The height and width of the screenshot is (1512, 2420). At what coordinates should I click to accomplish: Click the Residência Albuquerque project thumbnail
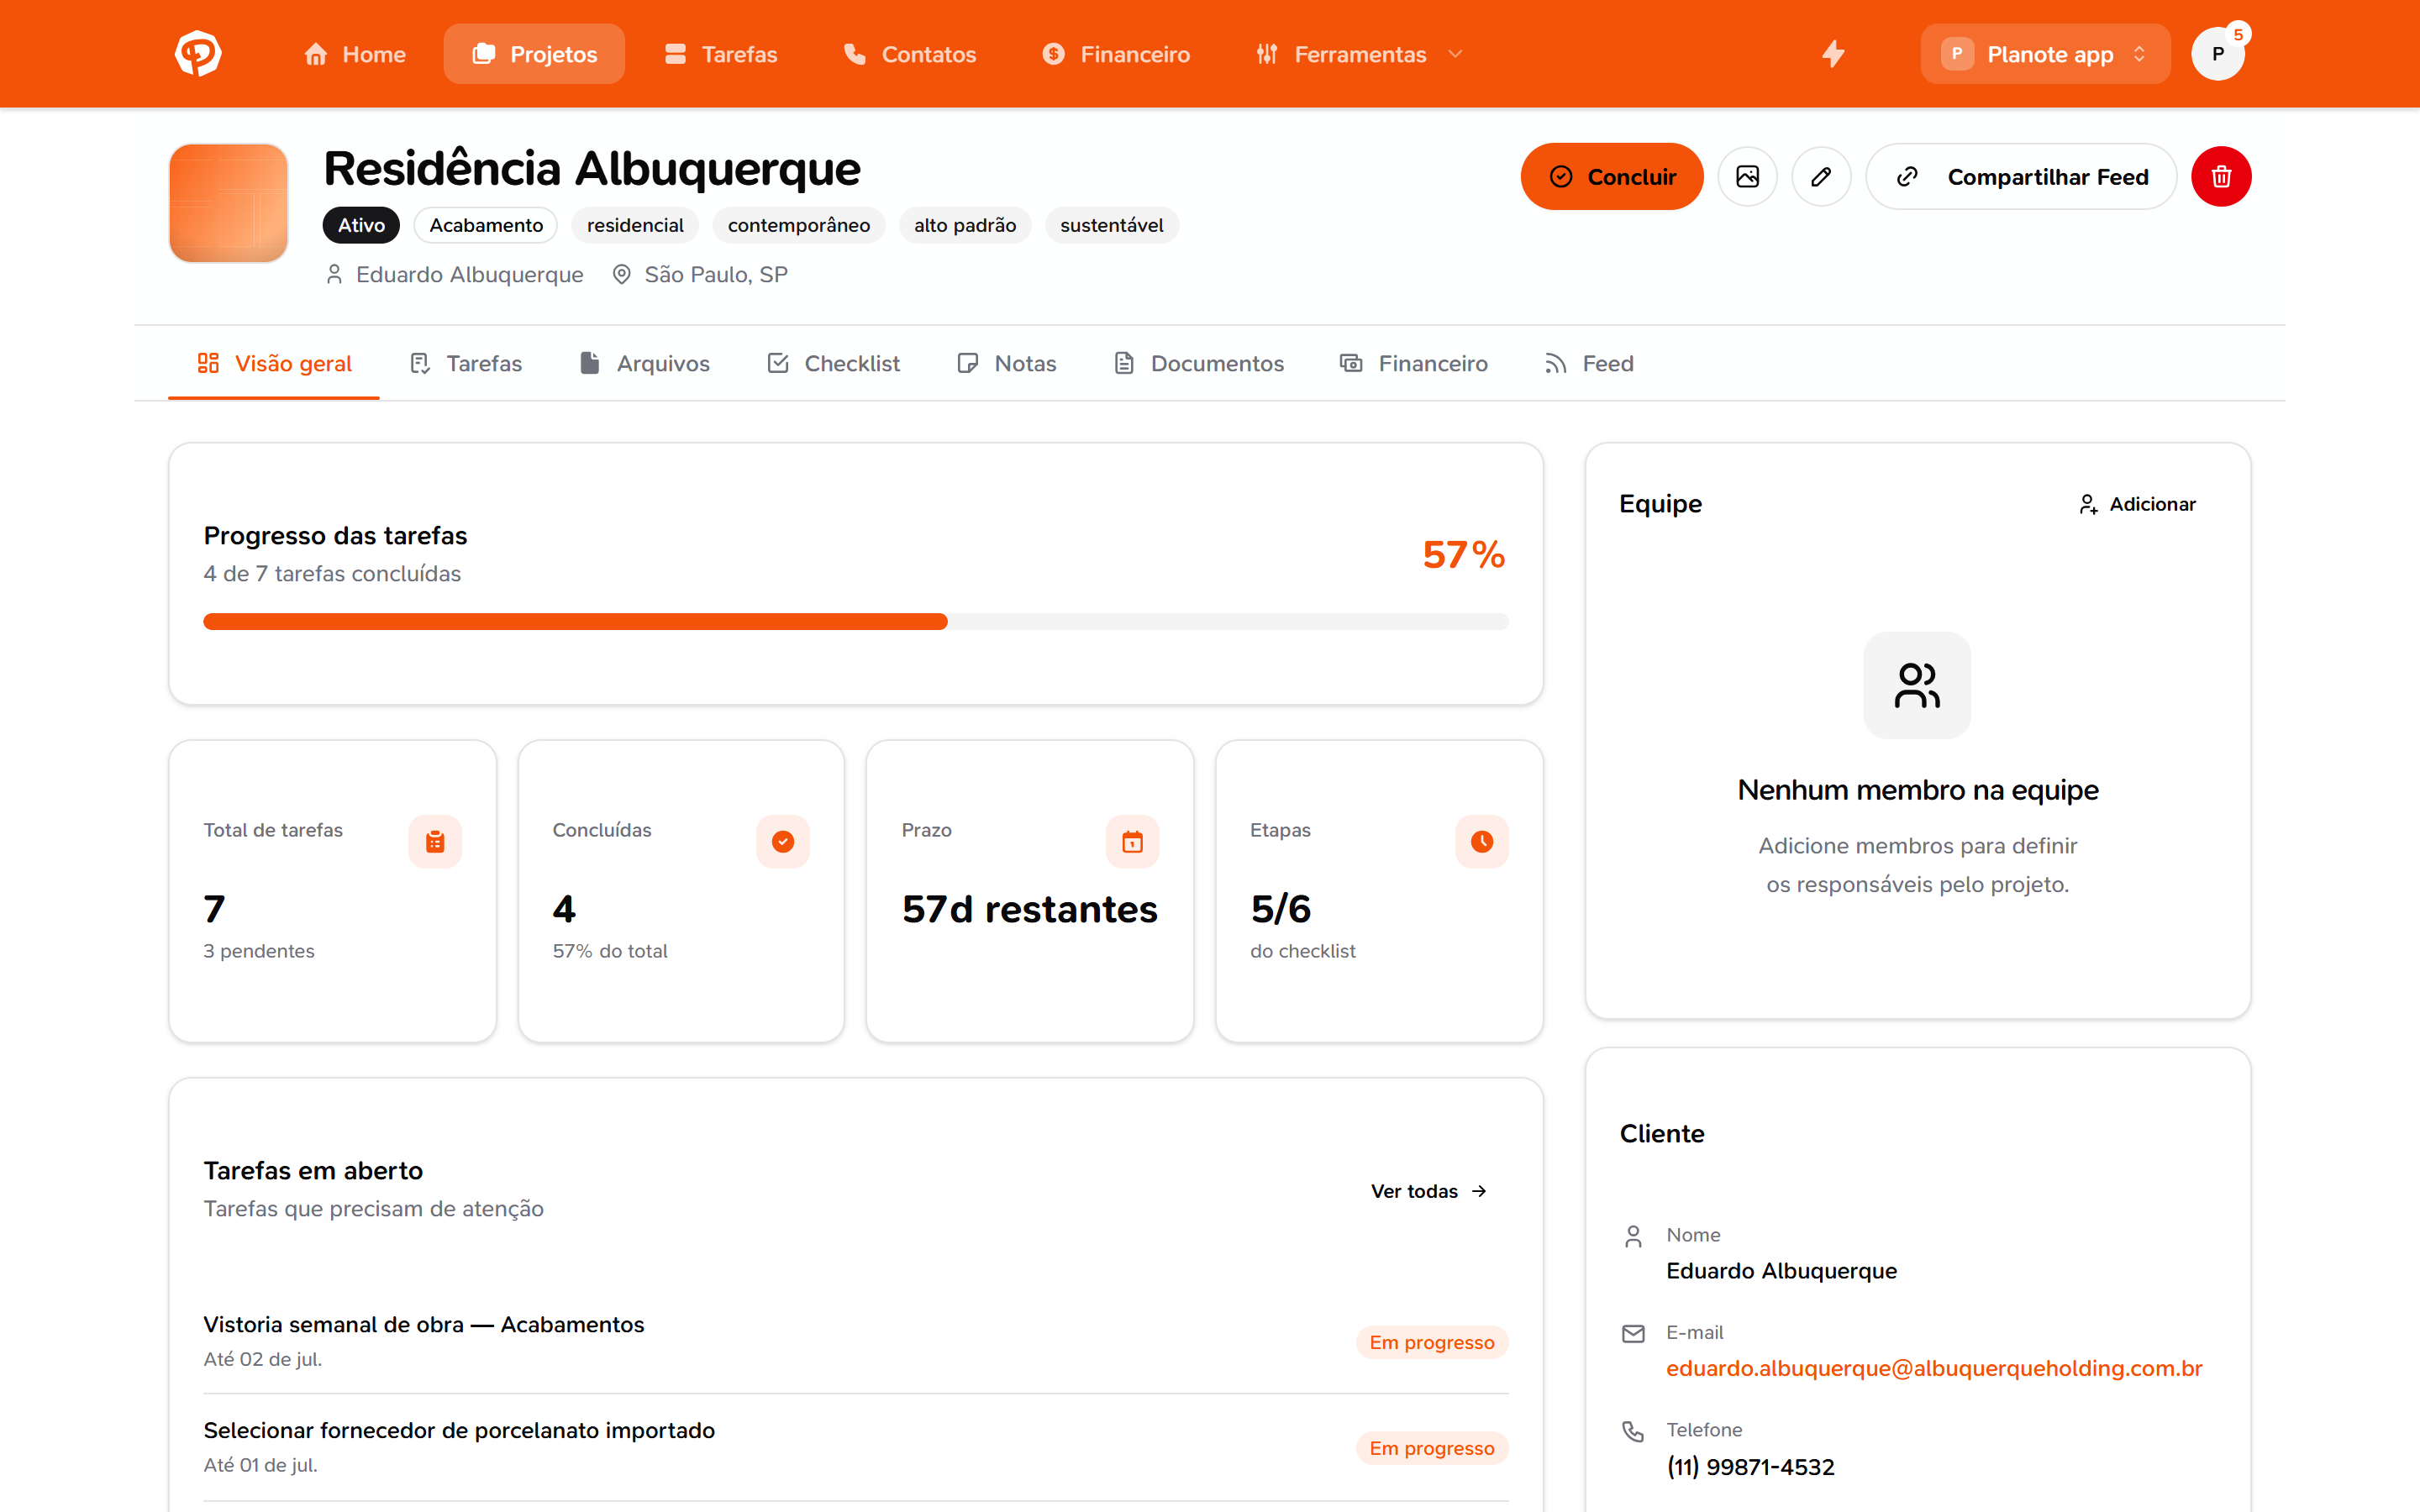point(229,203)
